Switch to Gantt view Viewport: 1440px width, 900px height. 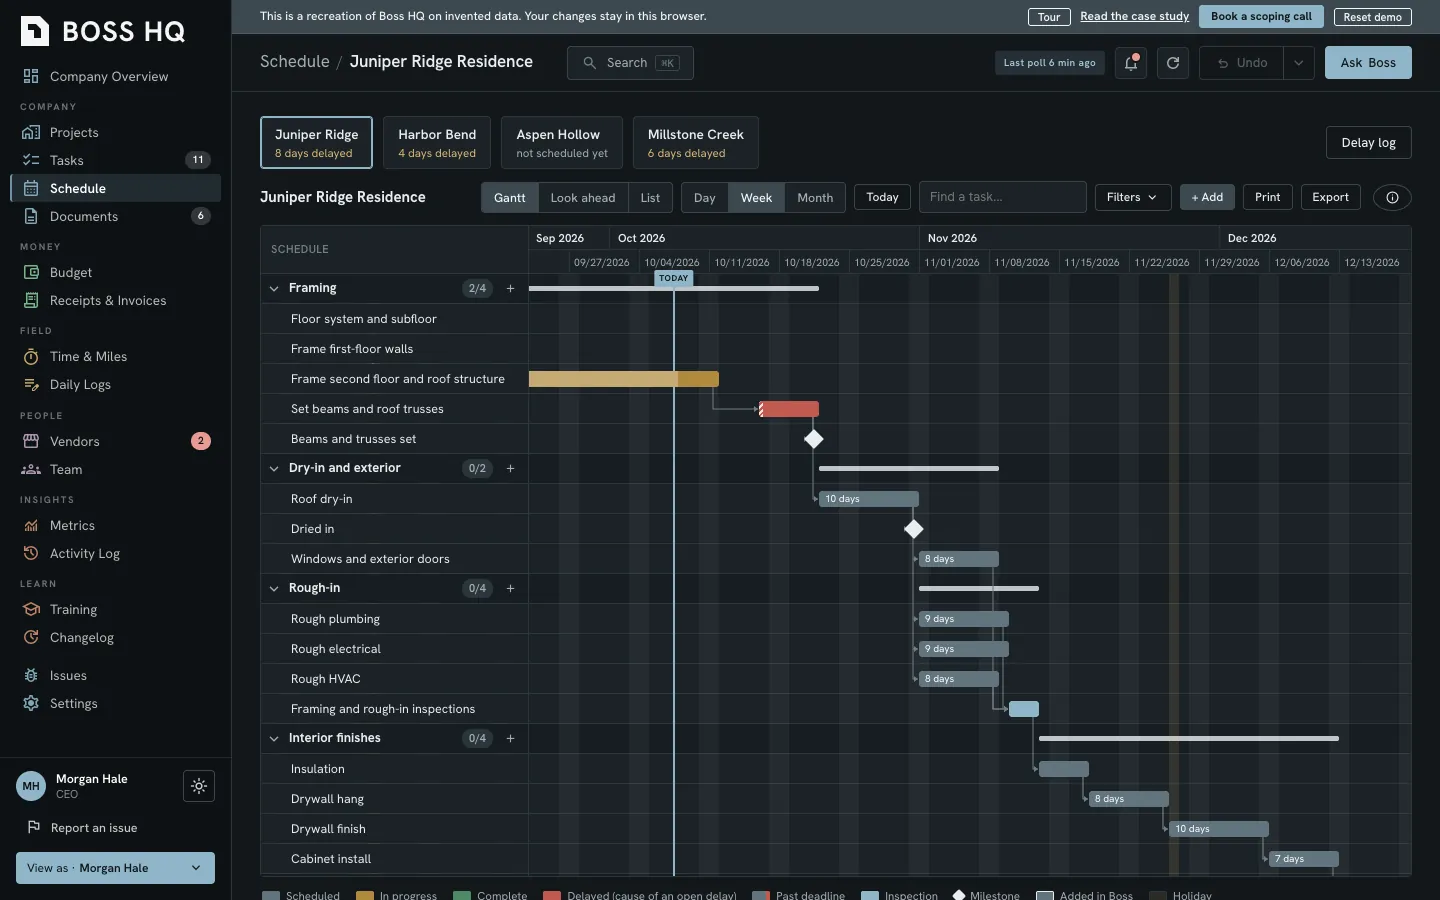click(x=509, y=198)
